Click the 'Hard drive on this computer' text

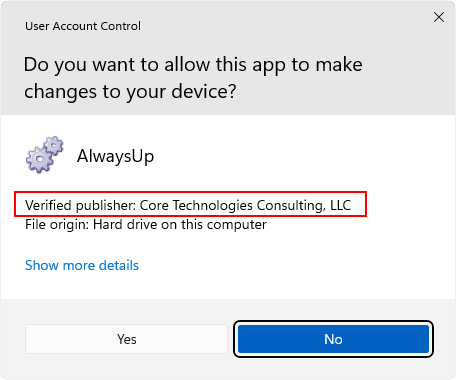pyautogui.click(x=180, y=224)
